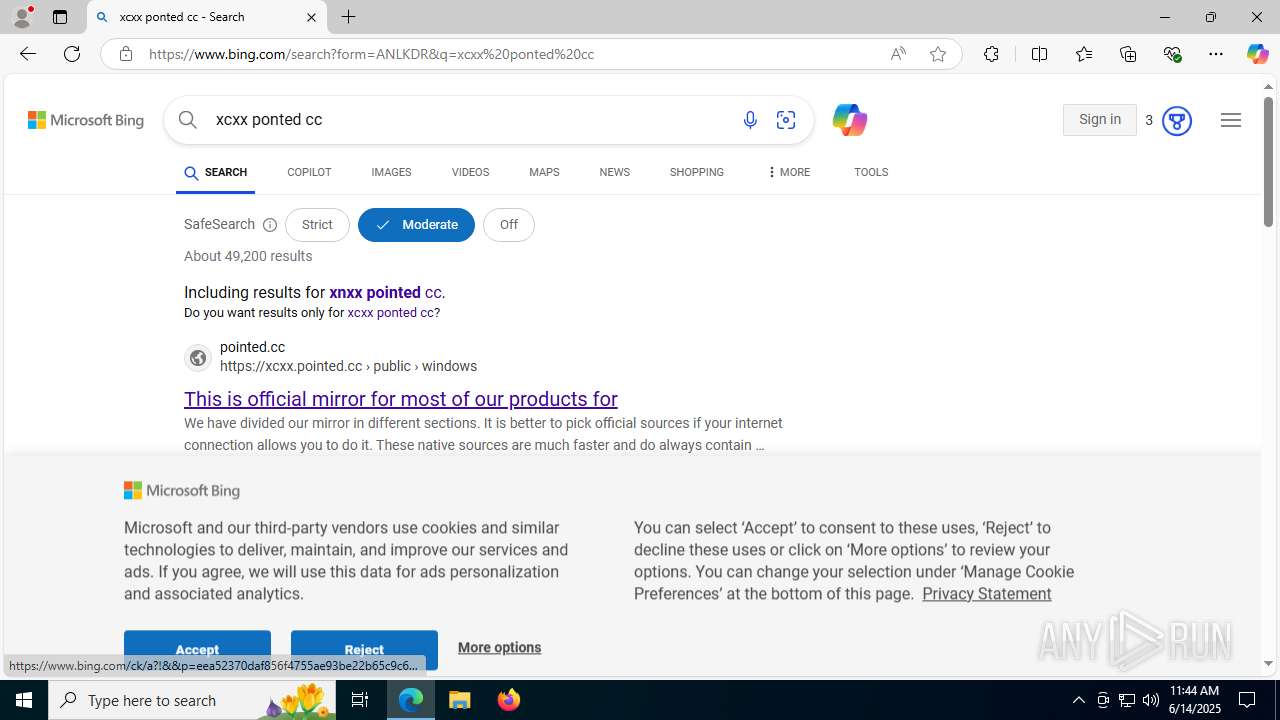Open Bing hamburger menu
The image size is (1280, 720).
click(1231, 120)
